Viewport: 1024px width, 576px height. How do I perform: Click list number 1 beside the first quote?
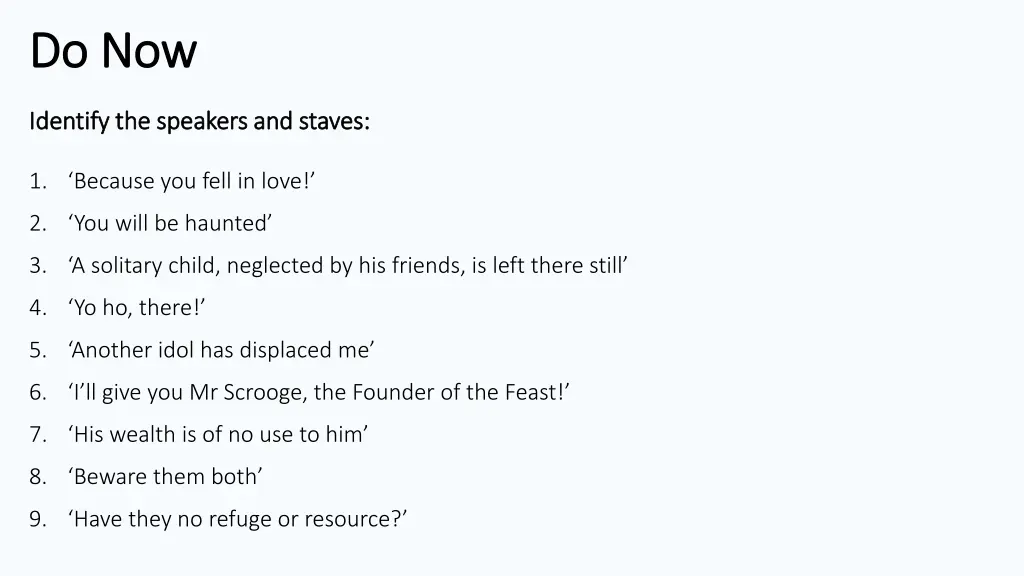point(38,182)
